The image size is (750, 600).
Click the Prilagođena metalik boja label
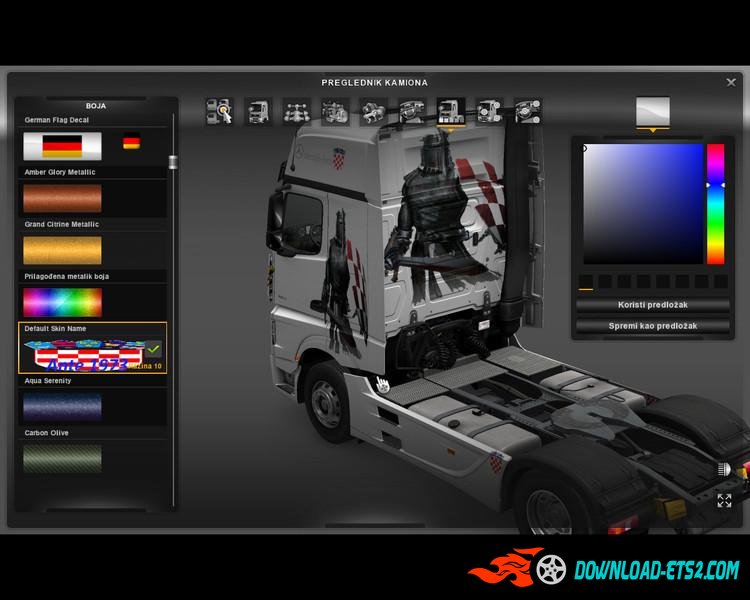(x=66, y=277)
